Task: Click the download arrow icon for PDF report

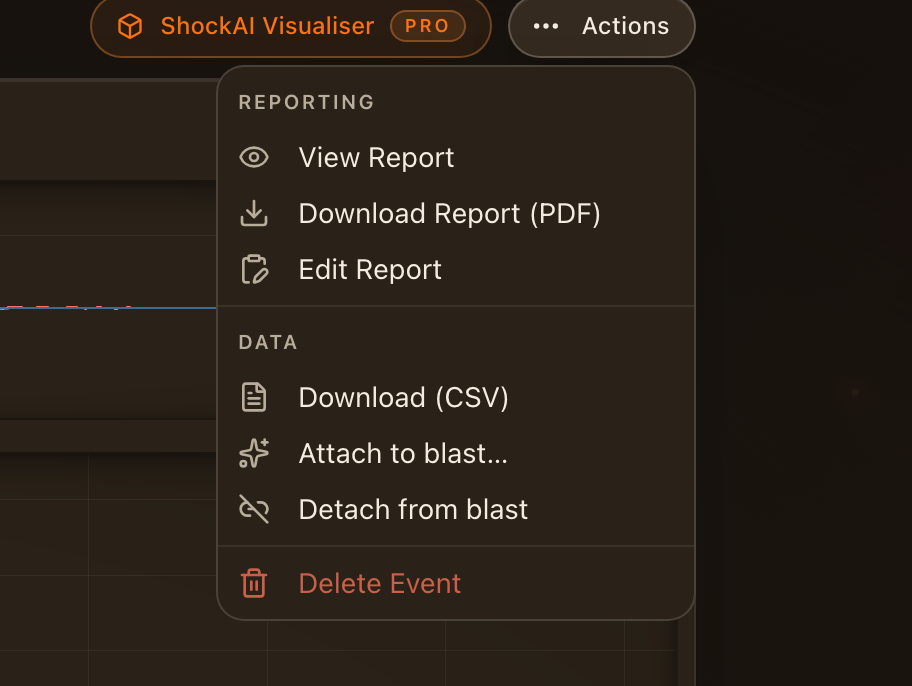Action: [254, 214]
